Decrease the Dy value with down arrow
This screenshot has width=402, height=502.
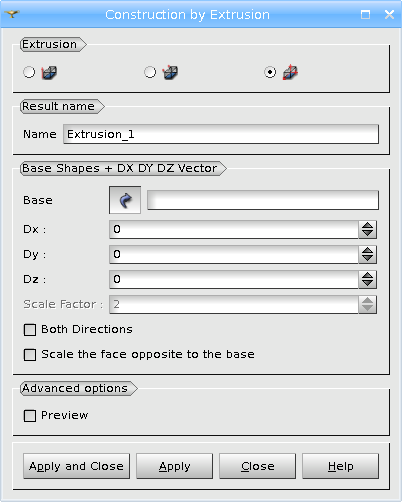[x=368, y=258]
